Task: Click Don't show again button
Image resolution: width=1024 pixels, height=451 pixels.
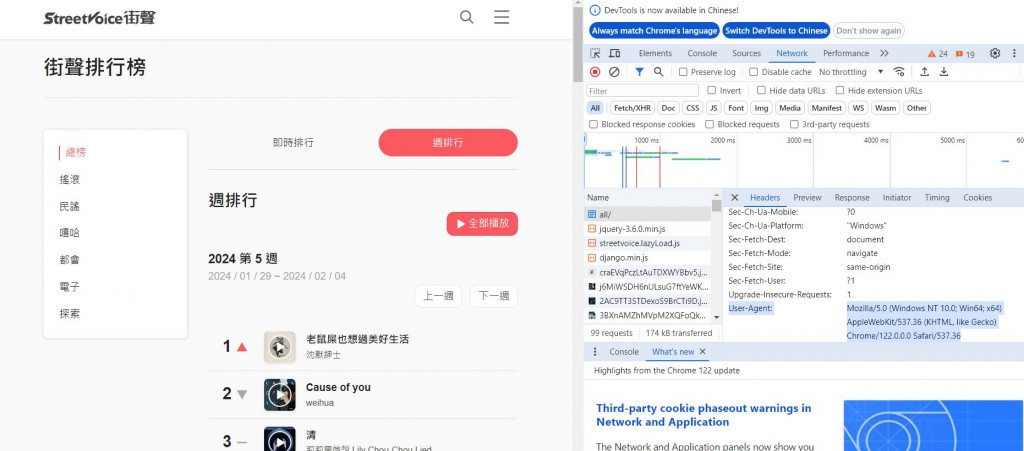Action: point(869,31)
